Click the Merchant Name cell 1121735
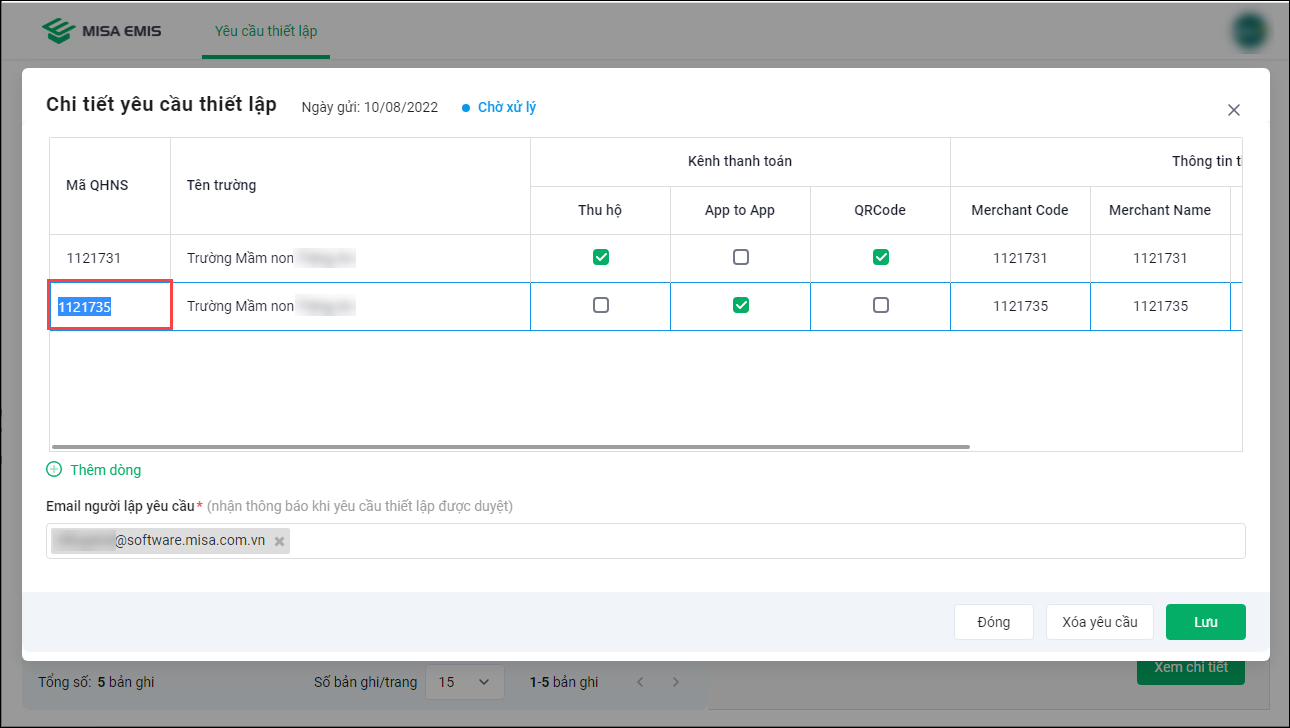The width and height of the screenshot is (1290, 728). coord(1160,306)
